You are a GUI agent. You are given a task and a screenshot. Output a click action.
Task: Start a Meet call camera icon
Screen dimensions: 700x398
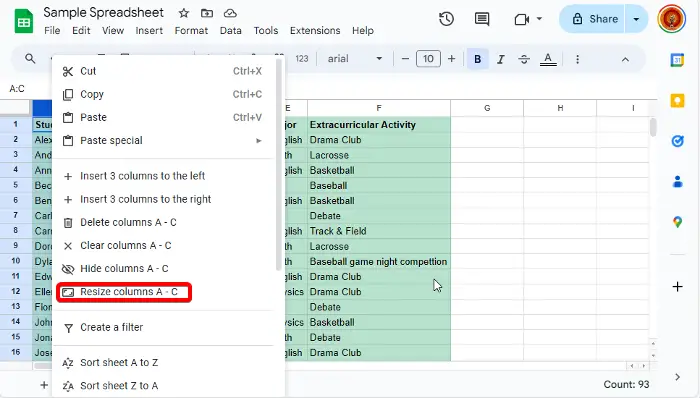[x=521, y=19]
